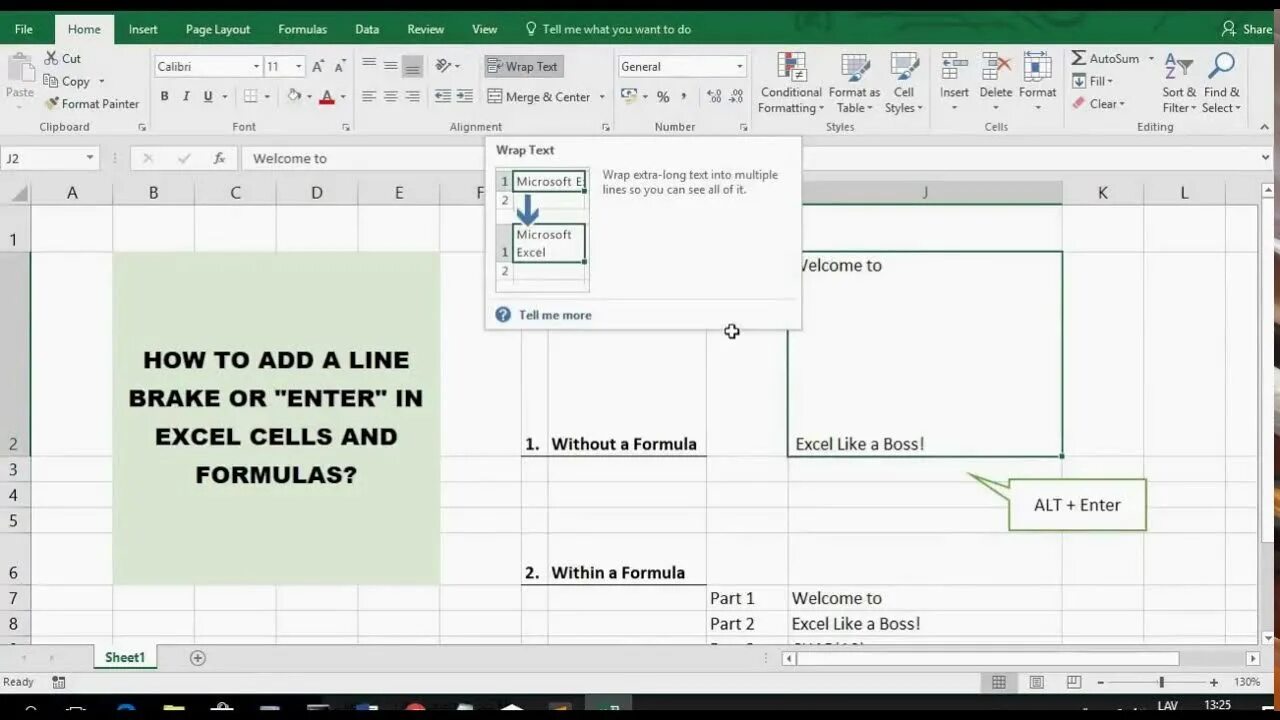Click the Accounting Number Format icon

point(629,96)
